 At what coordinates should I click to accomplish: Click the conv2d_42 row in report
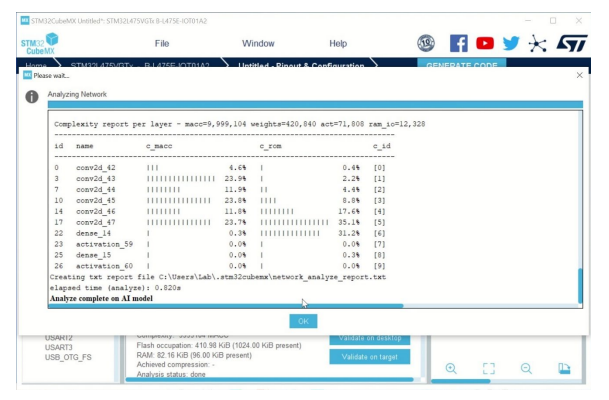[220, 168]
